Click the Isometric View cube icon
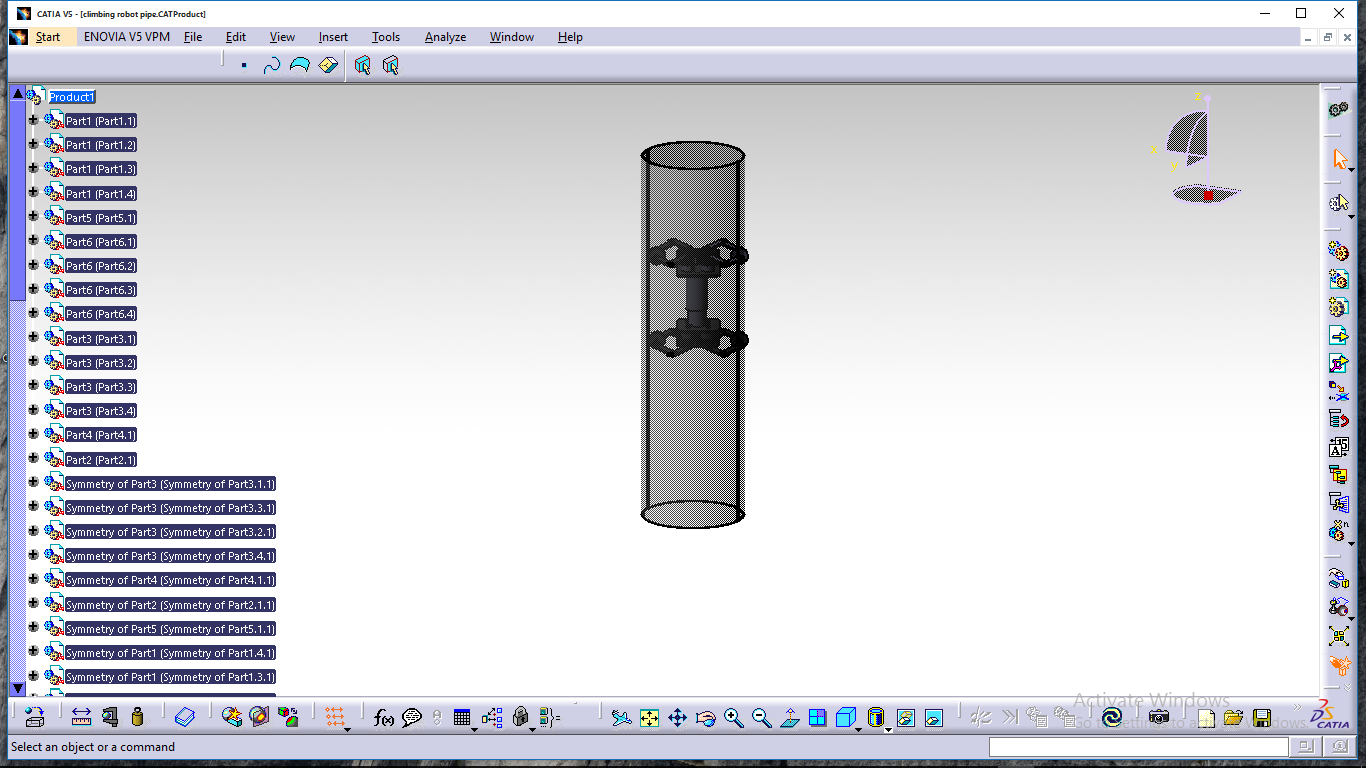The height and width of the screenshot is (768, 1366). [x=845, y=717]
